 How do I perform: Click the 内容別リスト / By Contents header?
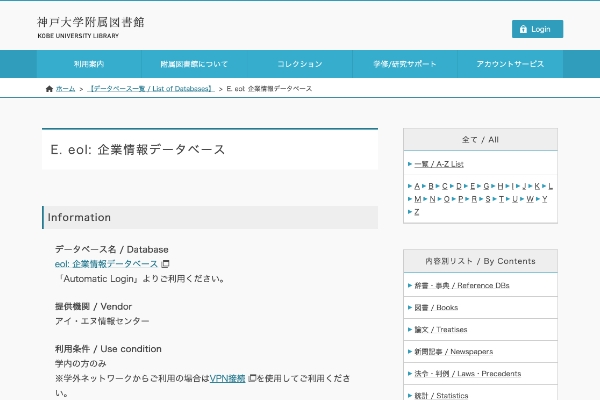point(480,261)
